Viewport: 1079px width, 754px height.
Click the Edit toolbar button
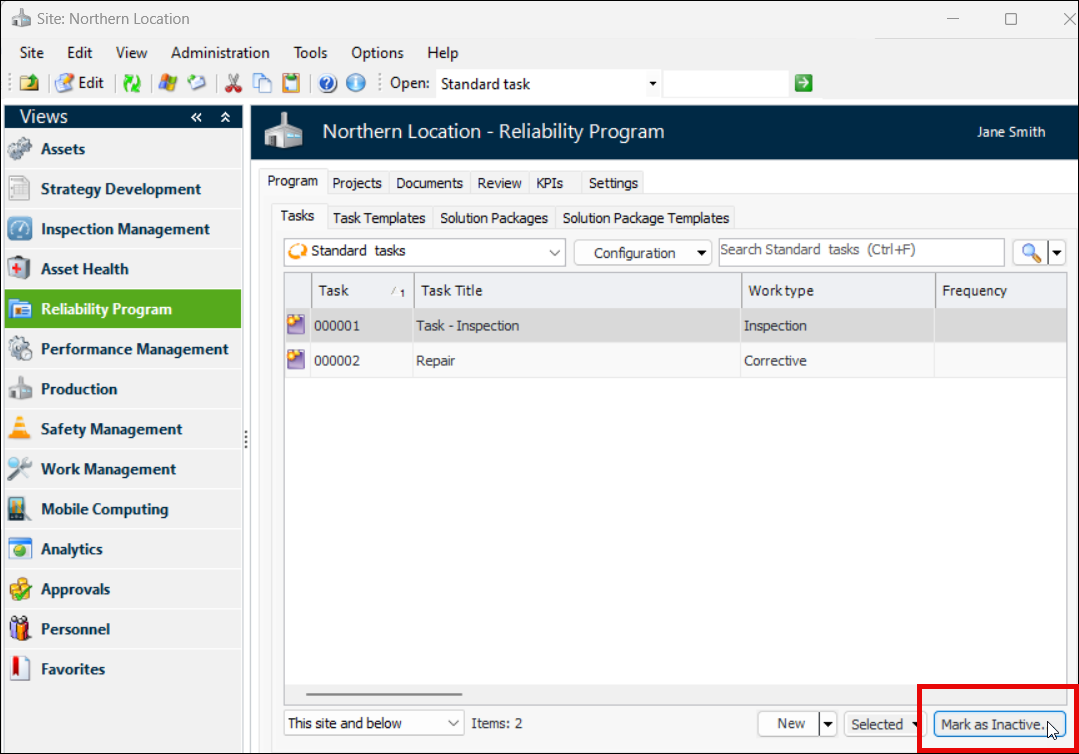pyautogui.click(x=80, y=84)
